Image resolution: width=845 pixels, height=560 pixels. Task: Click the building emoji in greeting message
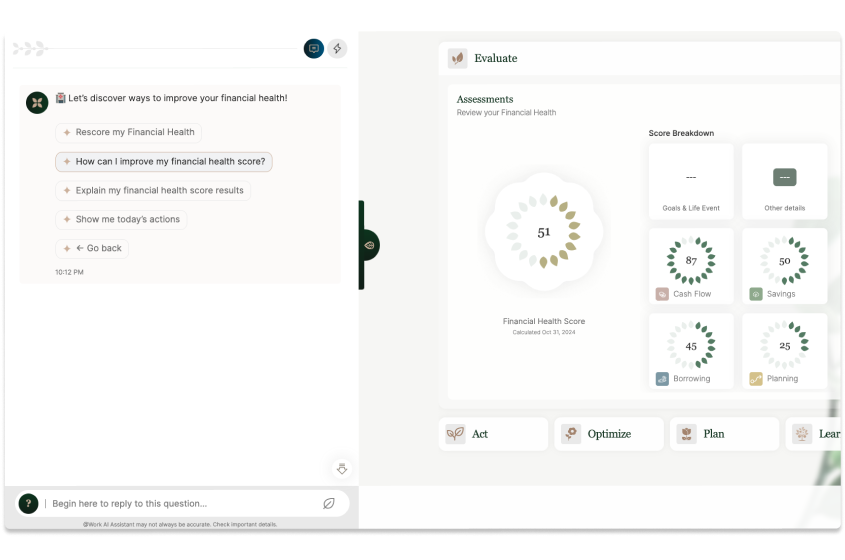61,98
